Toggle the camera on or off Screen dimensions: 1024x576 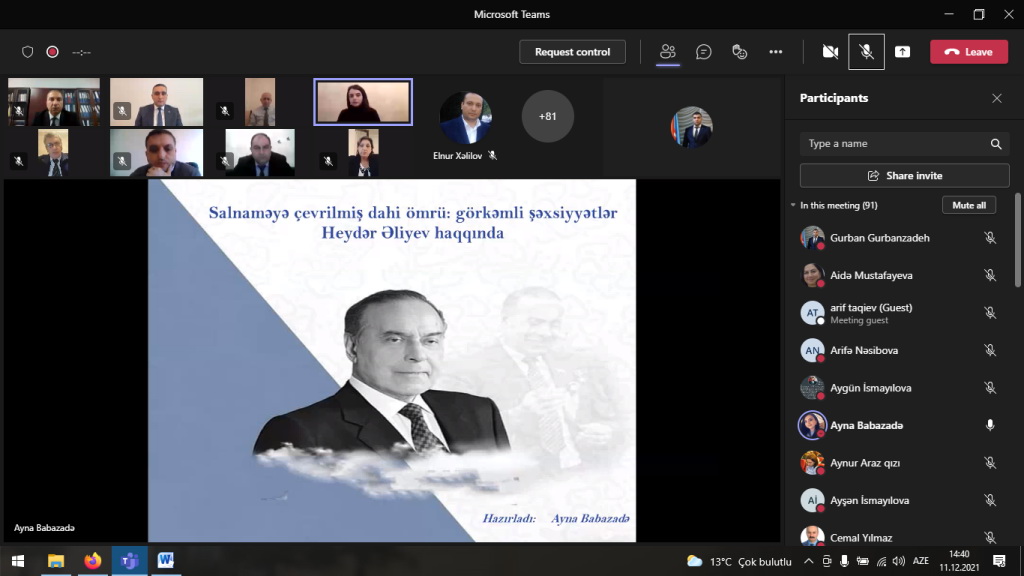[x=829, y=52]
